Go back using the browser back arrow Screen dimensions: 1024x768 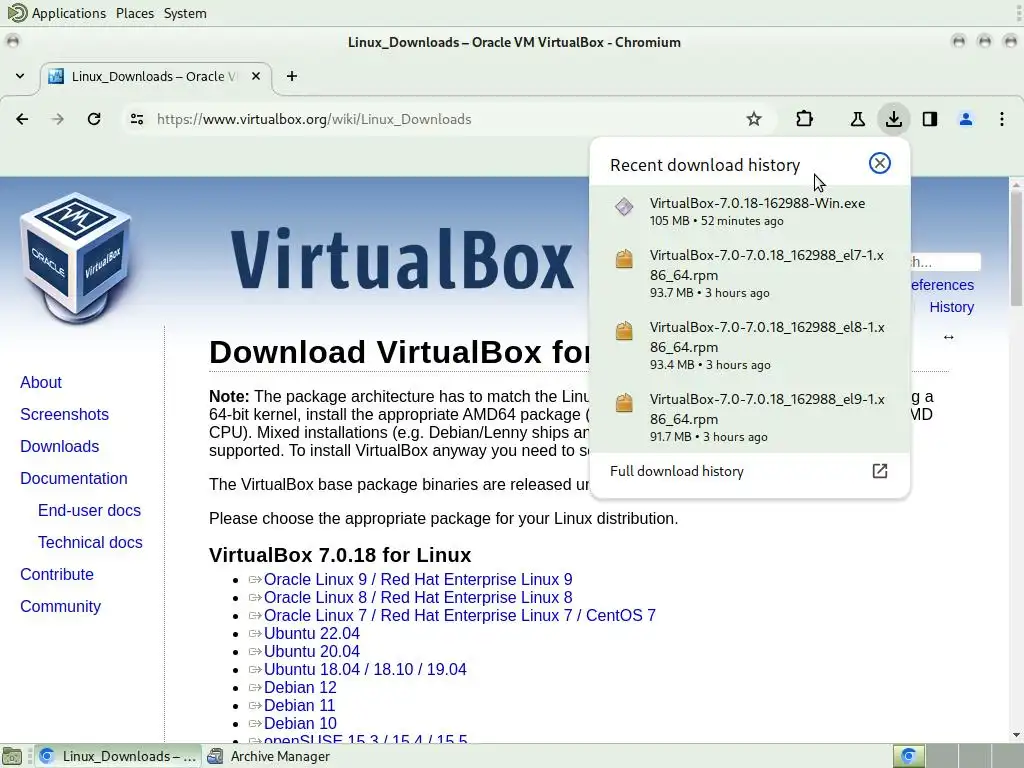coord(22,119)
